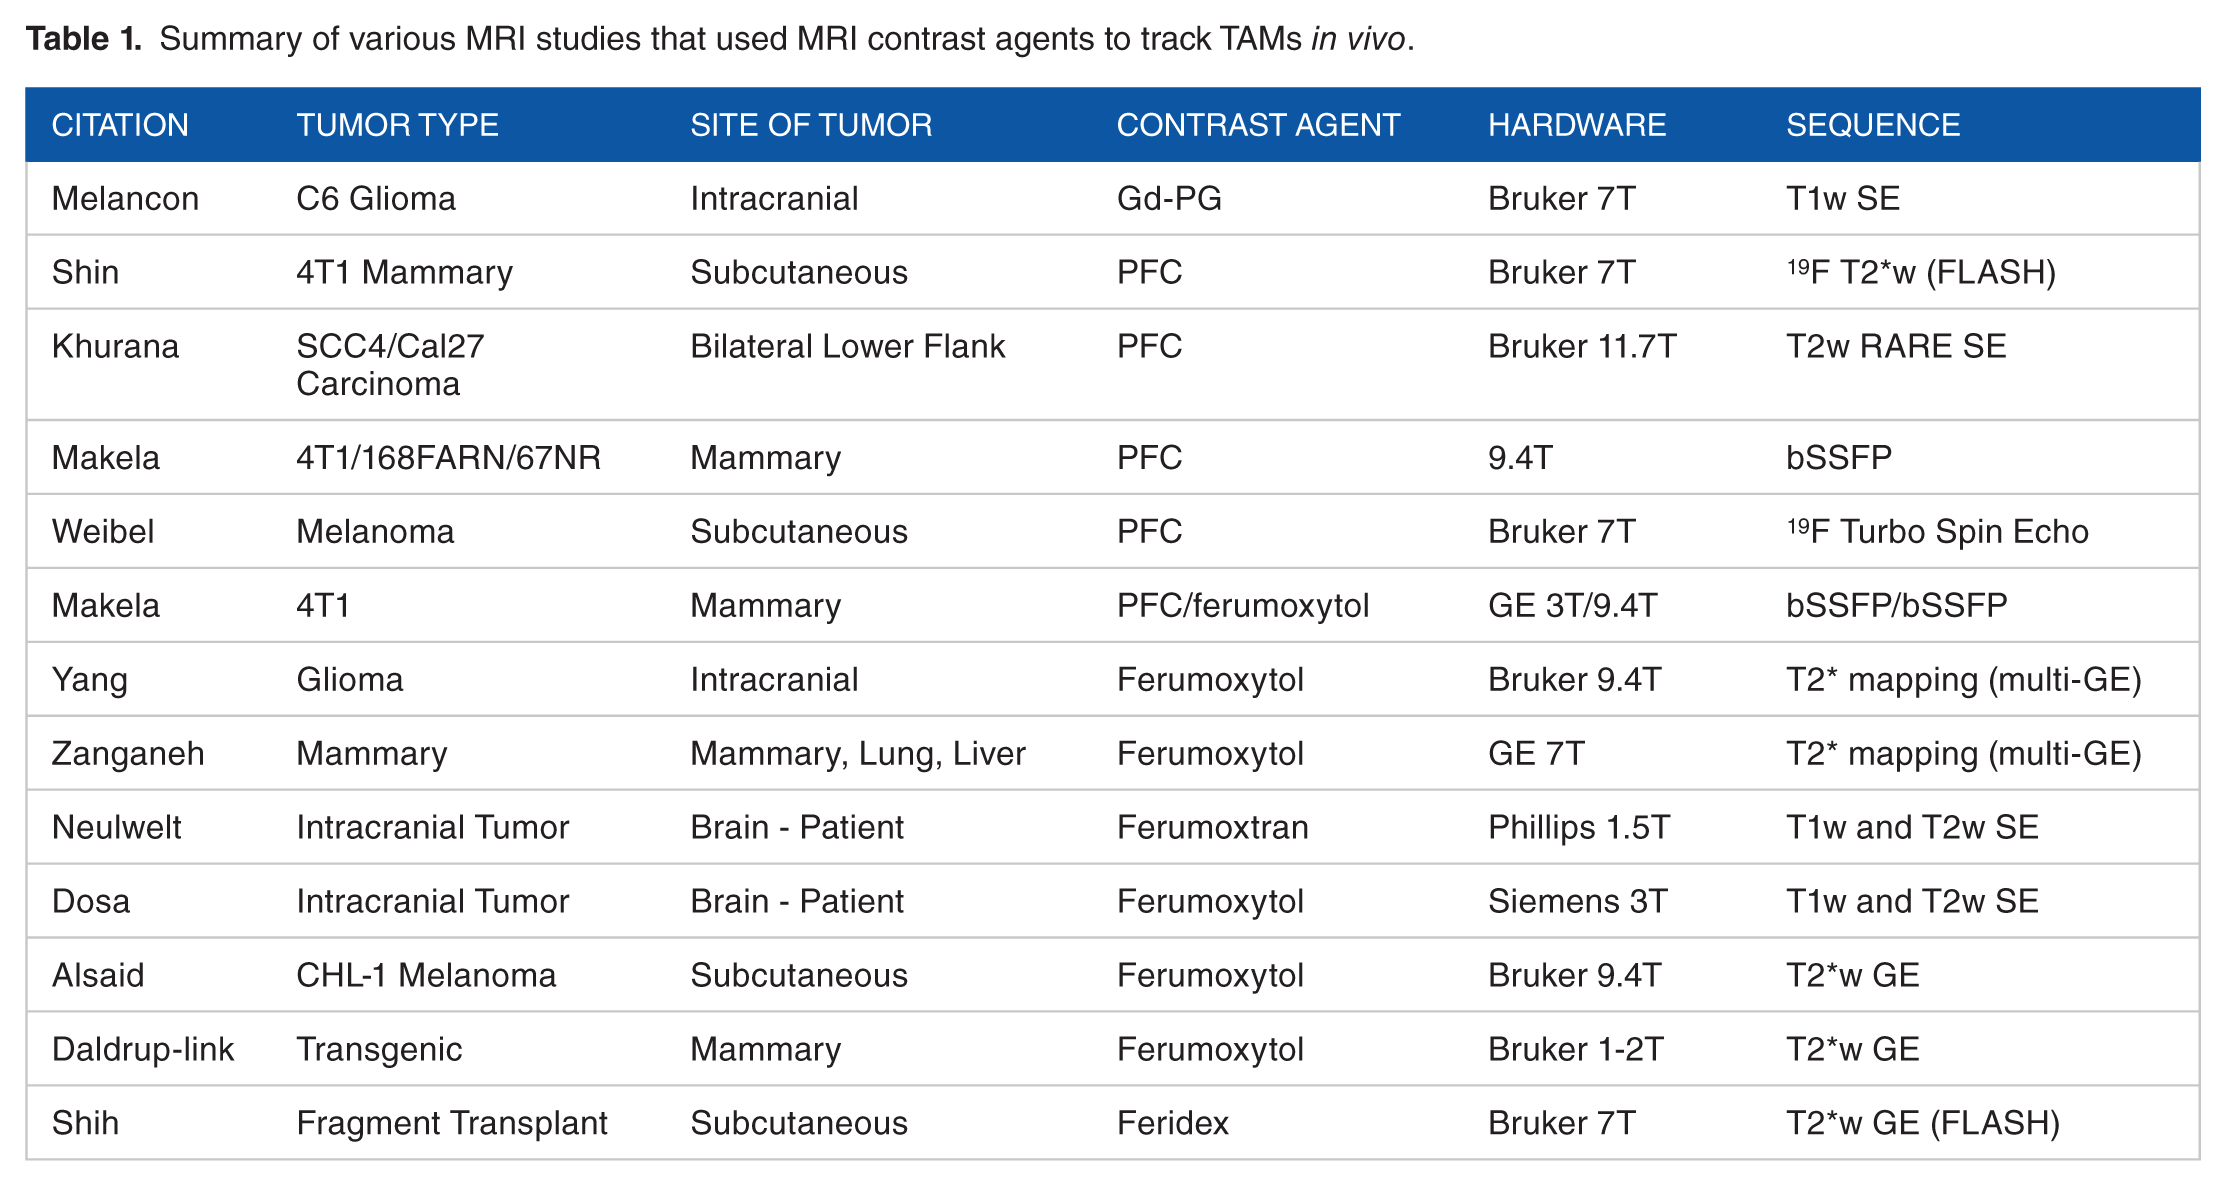Click the 19F Turbo Spin Echo sequence cell
The image size is (2226, 1186).
(1937, 530)
